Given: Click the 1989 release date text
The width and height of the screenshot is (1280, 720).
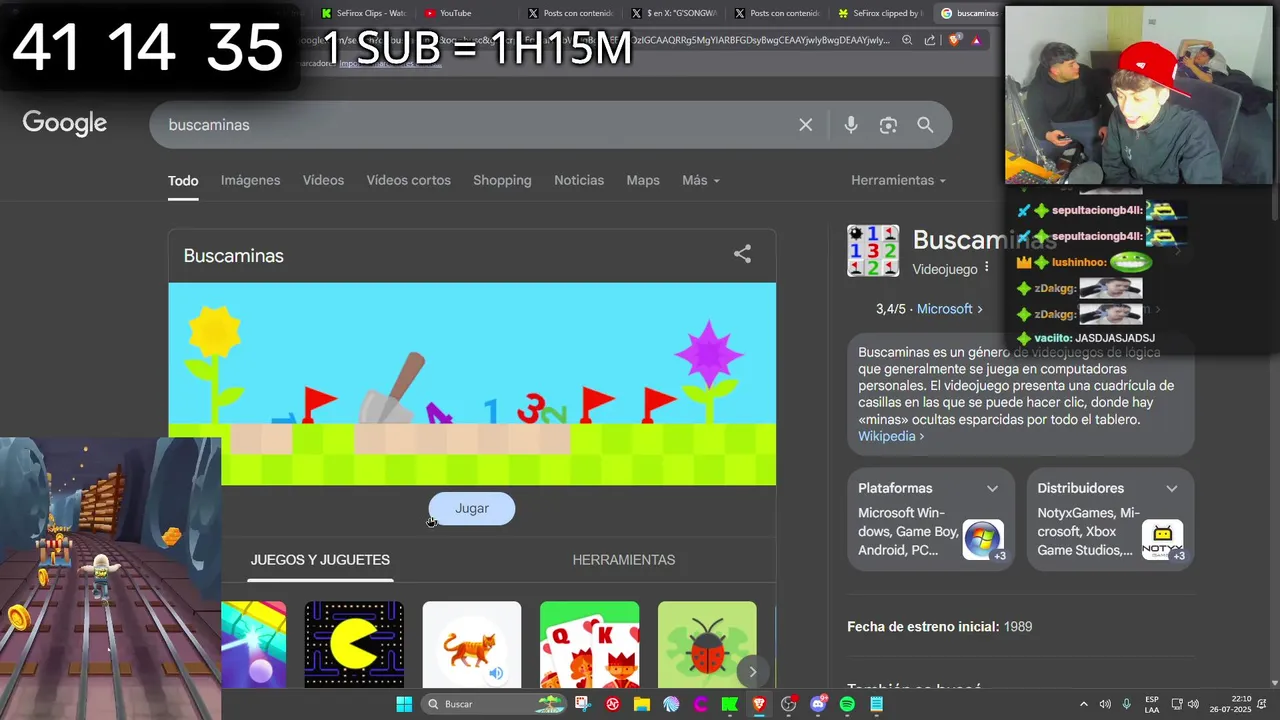Looking at the screenshot, I should click(1018, 627).
